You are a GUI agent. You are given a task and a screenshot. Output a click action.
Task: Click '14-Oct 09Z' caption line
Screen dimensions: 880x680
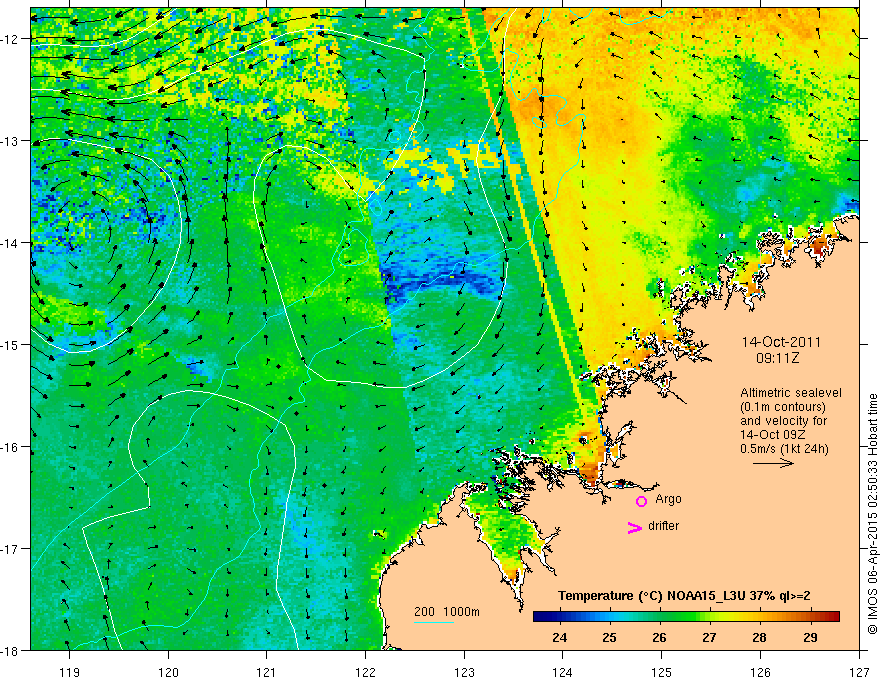tap(774, 435)
